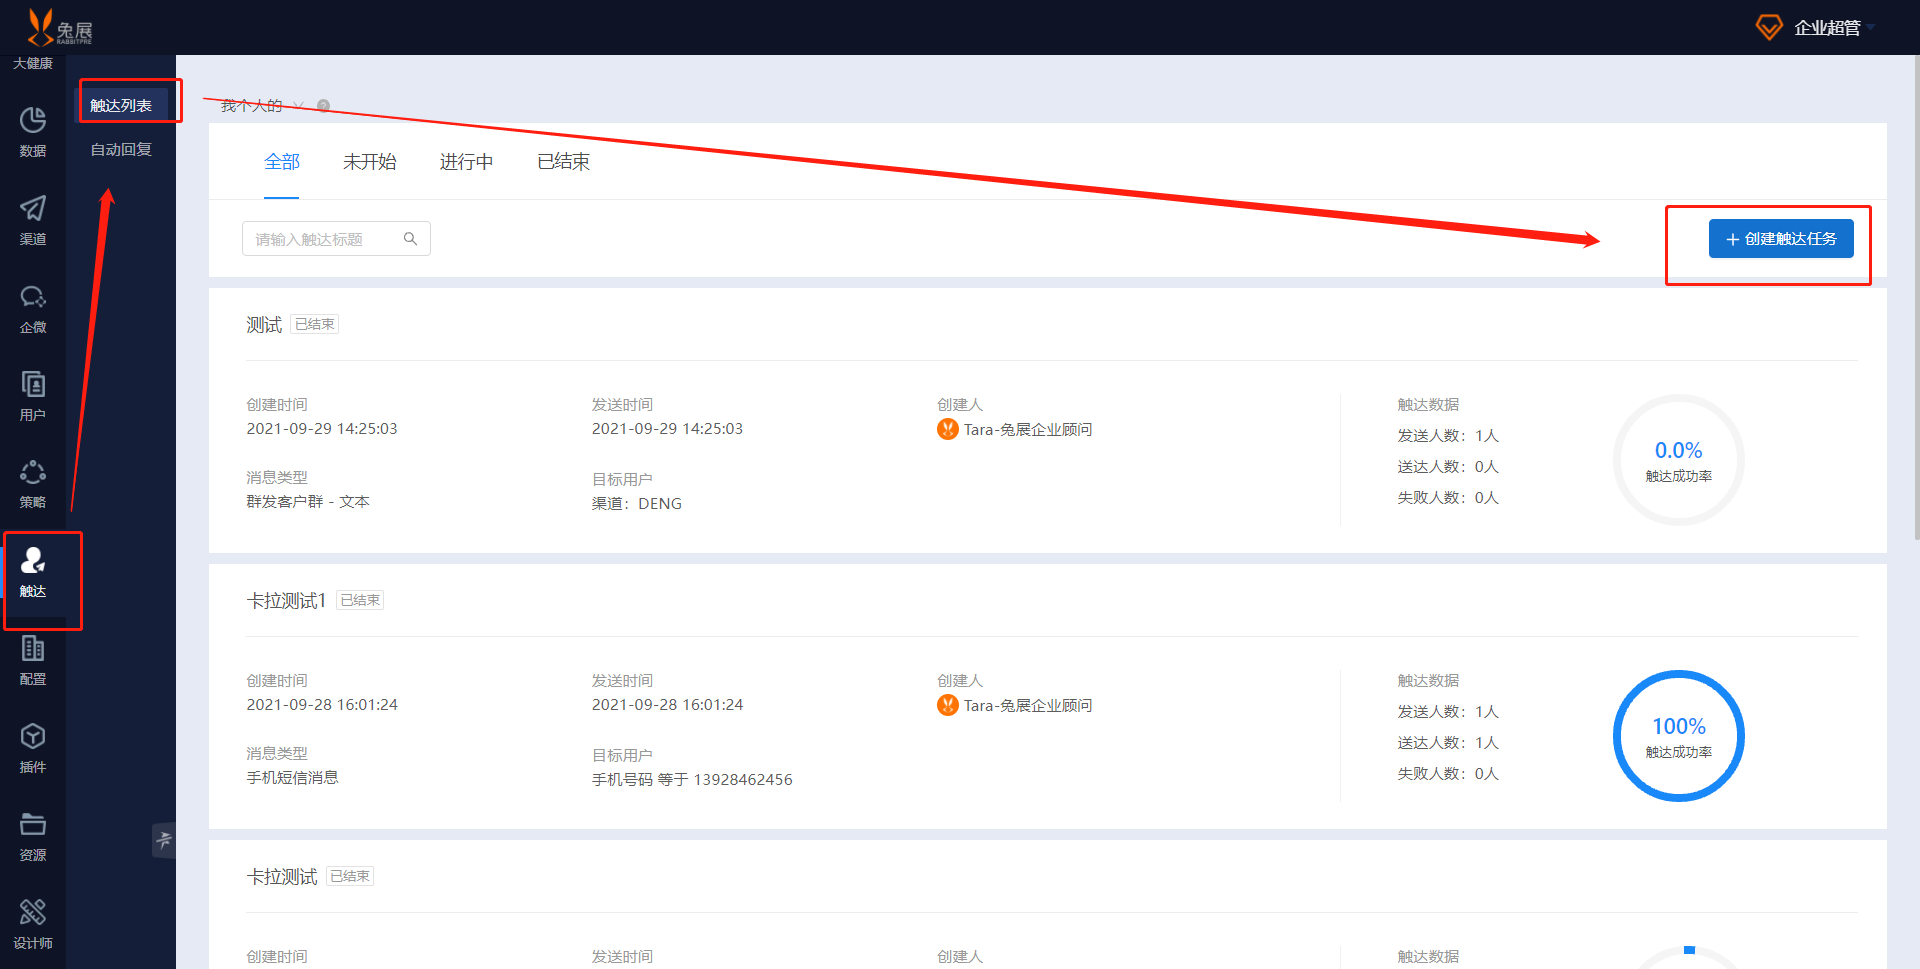Open the 数据 data section
This screenshot has width=1920, height=969.
coord(33,132)
